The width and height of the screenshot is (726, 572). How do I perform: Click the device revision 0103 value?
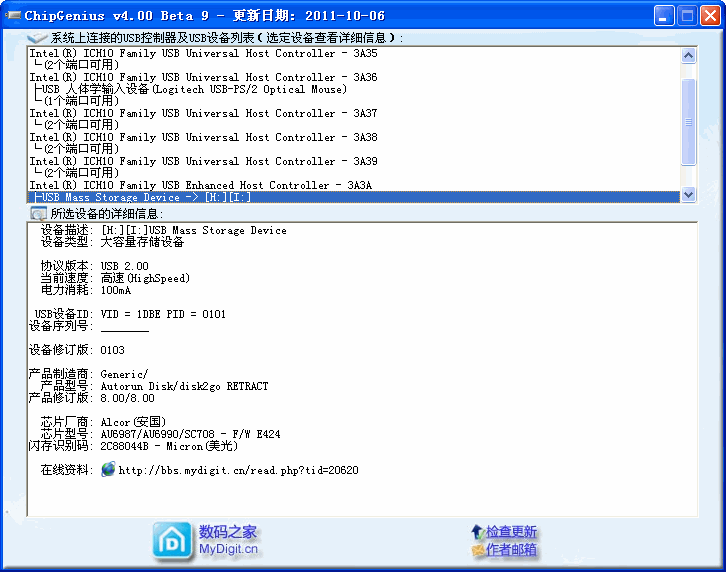[113, 350]
